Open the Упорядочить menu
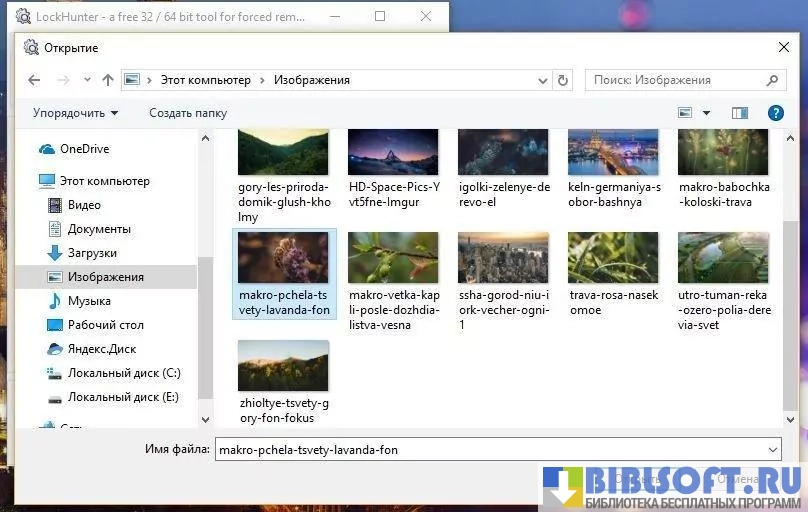808x512 pixels. (75, 113)
